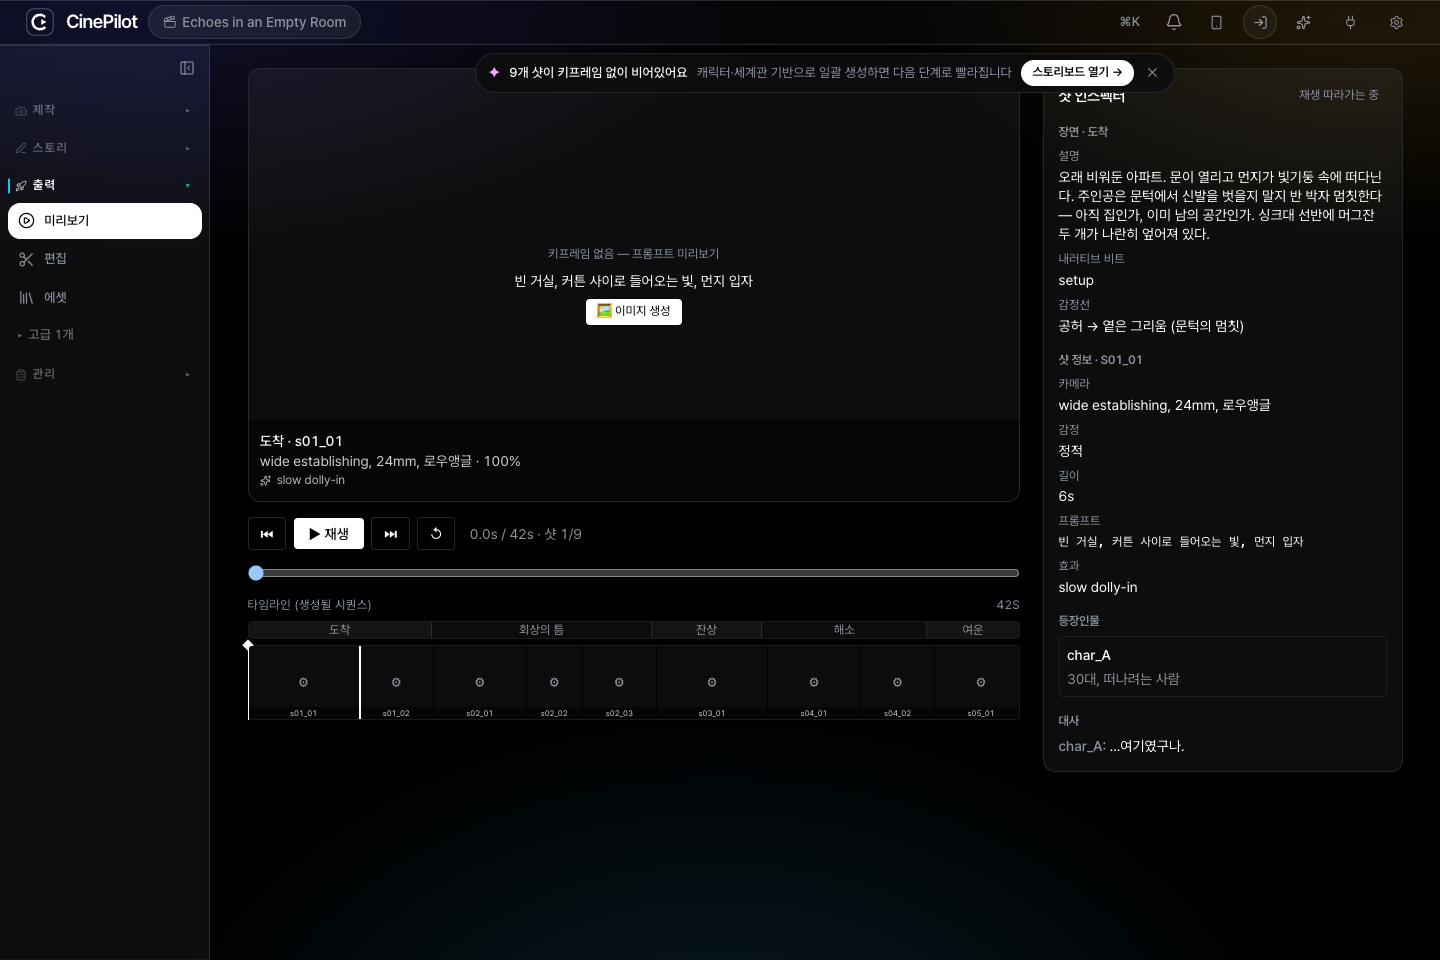Click the playback progress slider handle
Viewport: 1440px width, 960px height.
click(256, 573)
